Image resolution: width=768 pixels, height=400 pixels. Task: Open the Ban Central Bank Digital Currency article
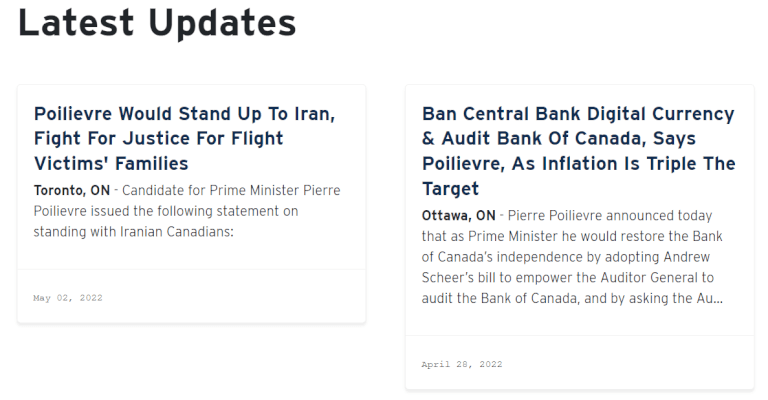click(578, 151)
